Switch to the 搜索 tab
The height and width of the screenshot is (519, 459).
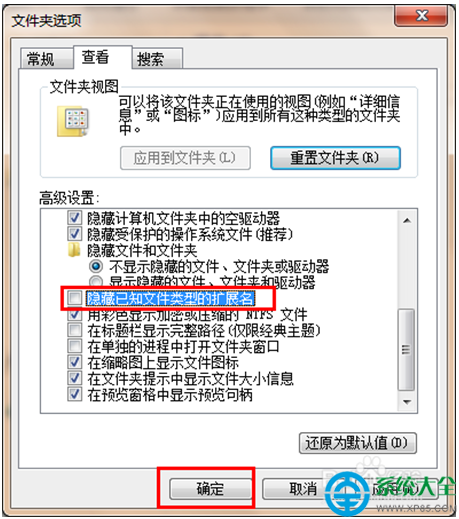[x=157, y=59]
